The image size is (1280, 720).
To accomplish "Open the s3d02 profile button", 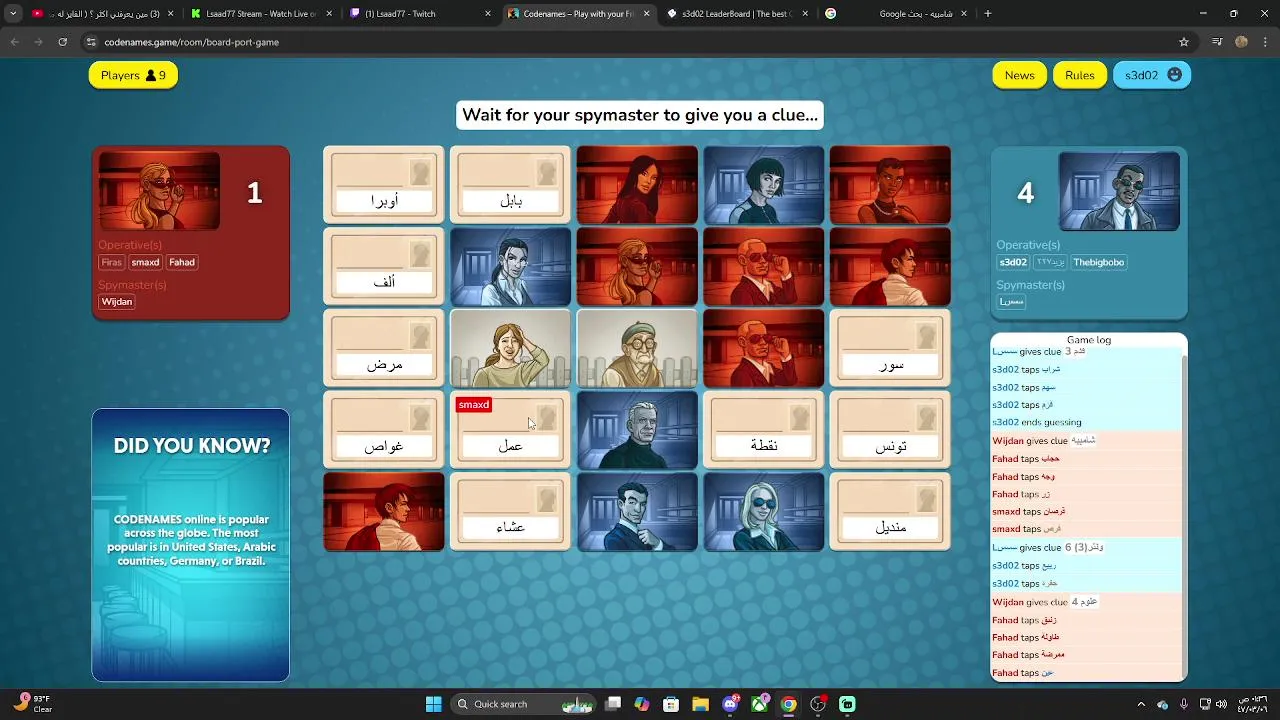I will [1152, 75].
